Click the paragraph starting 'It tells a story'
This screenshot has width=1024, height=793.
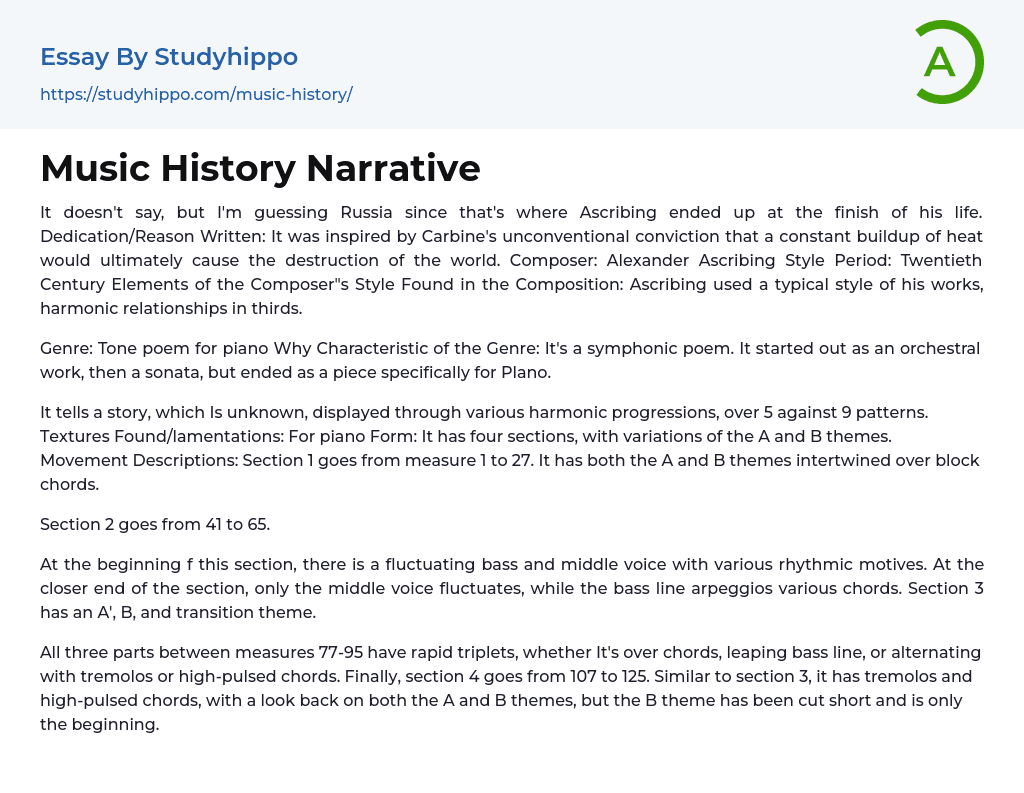(x=511, y=448)
